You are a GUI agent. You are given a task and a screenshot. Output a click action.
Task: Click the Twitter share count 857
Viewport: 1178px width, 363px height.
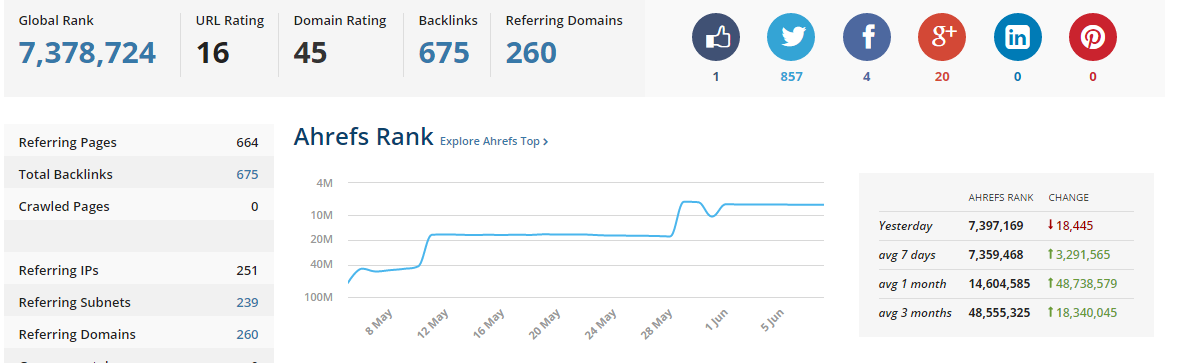(791, 77)
